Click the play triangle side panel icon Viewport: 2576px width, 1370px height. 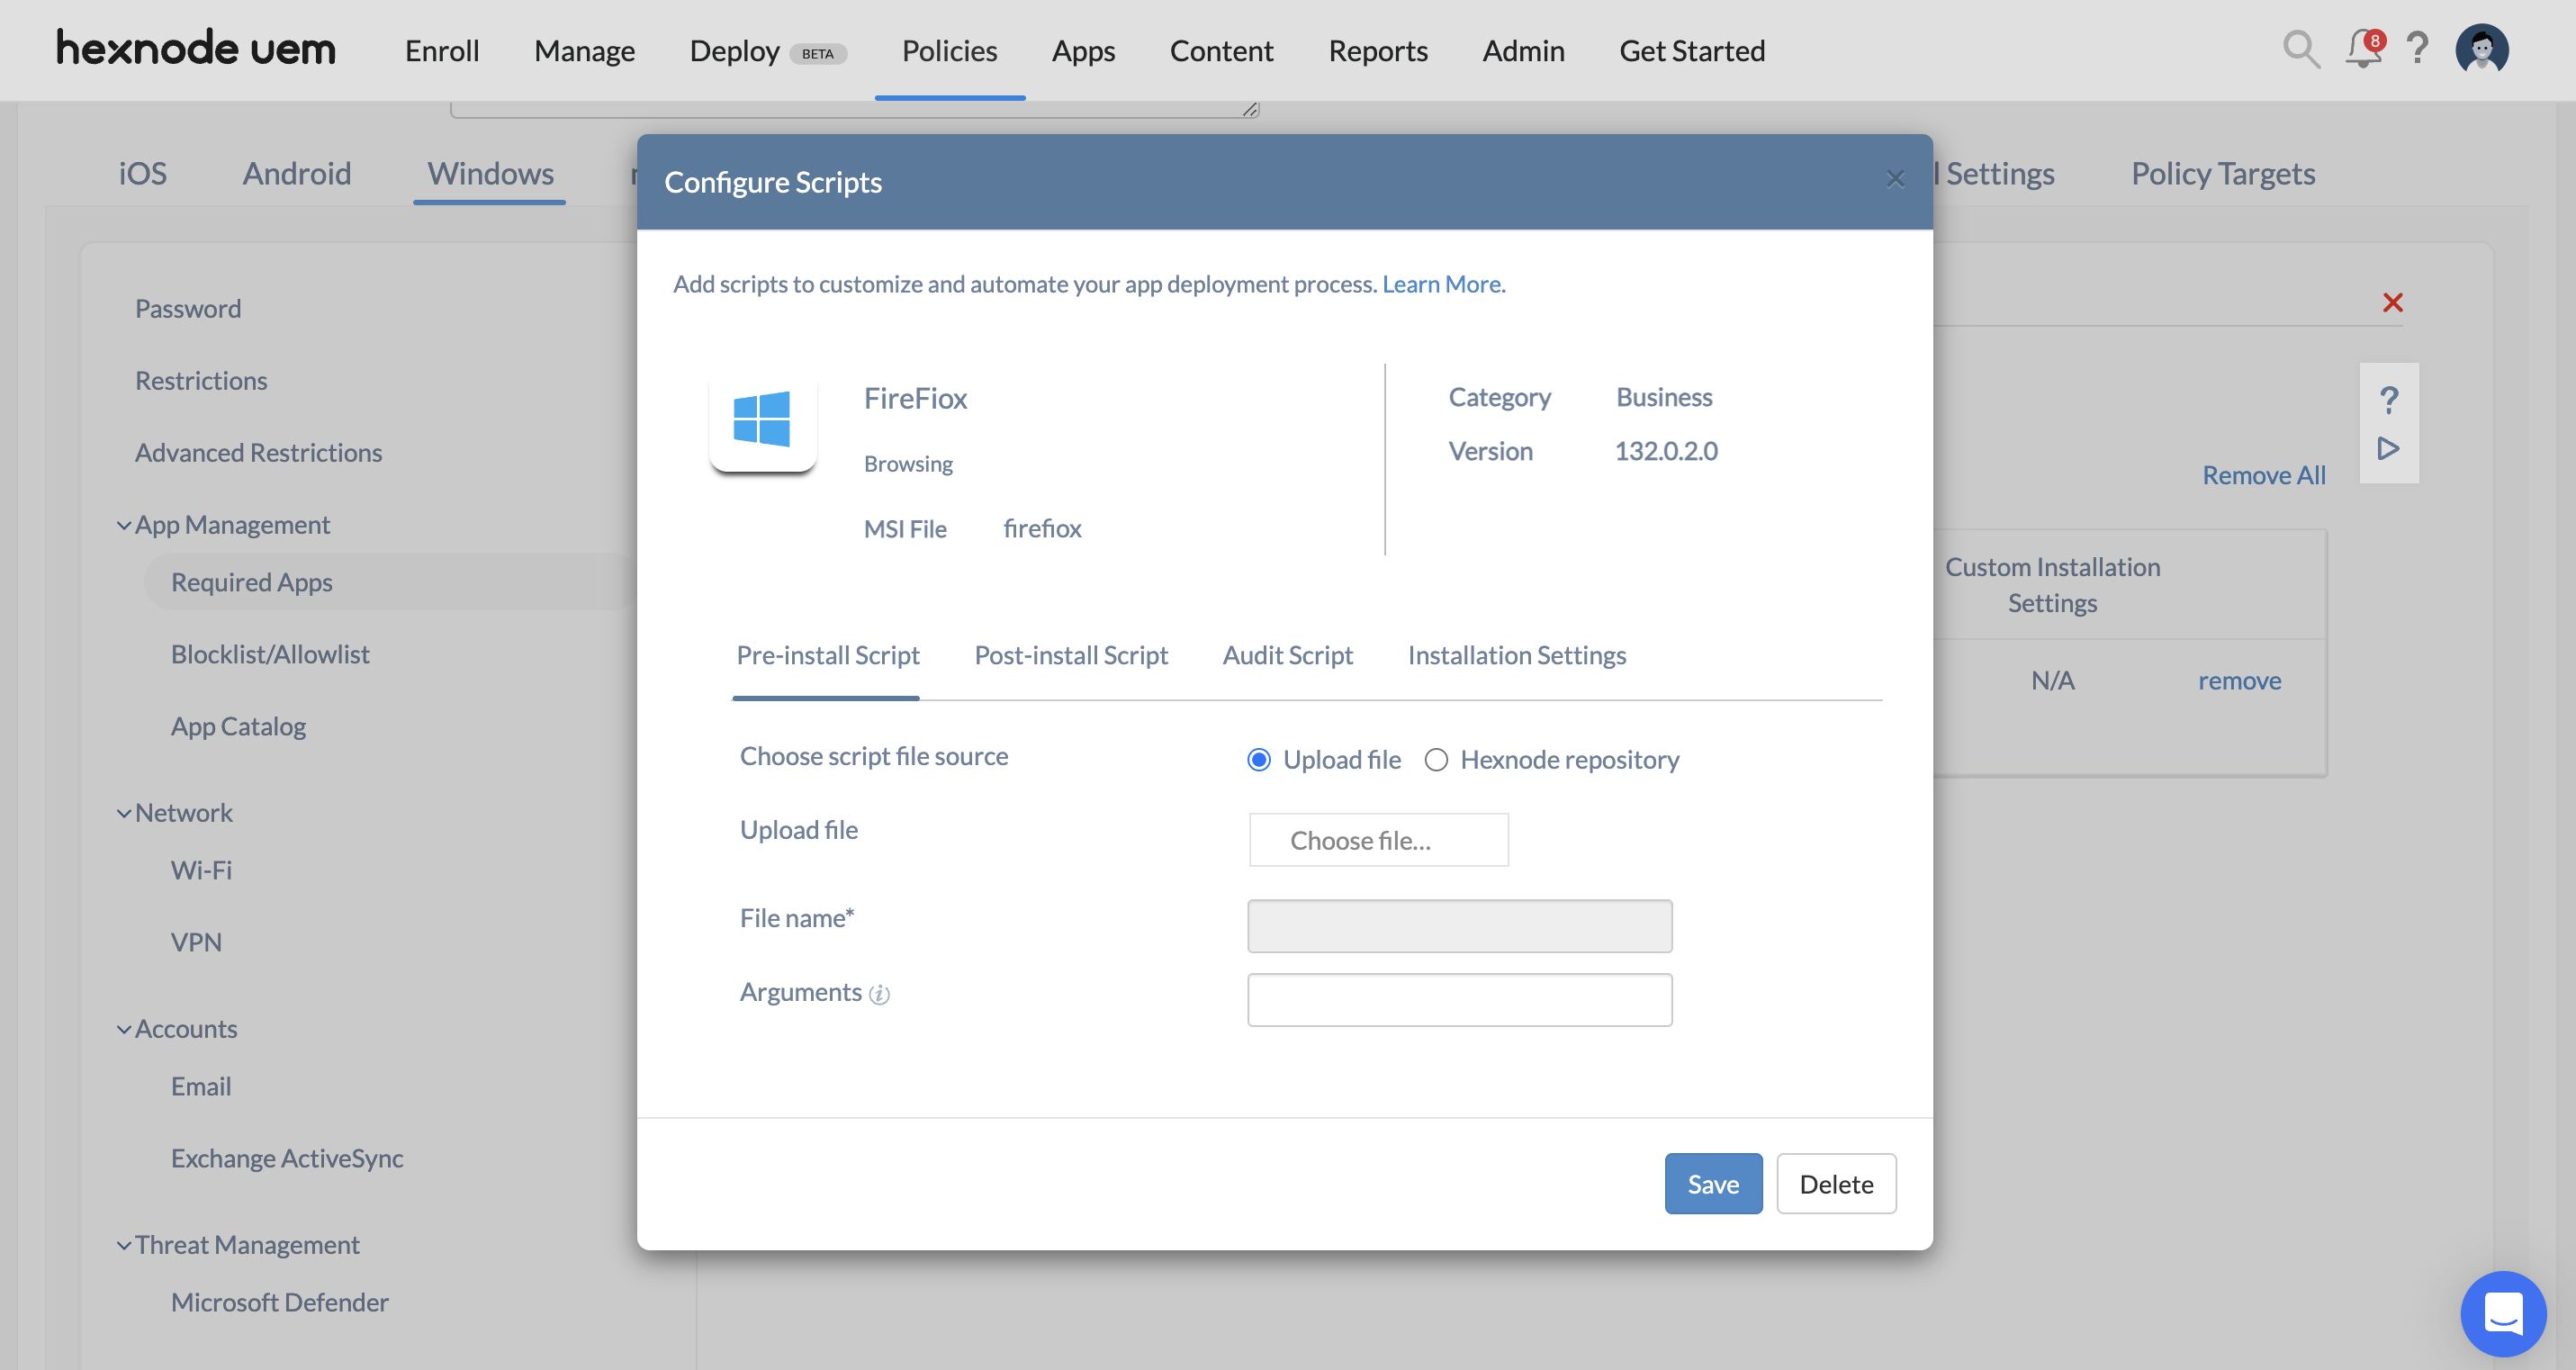(2388, 448)
